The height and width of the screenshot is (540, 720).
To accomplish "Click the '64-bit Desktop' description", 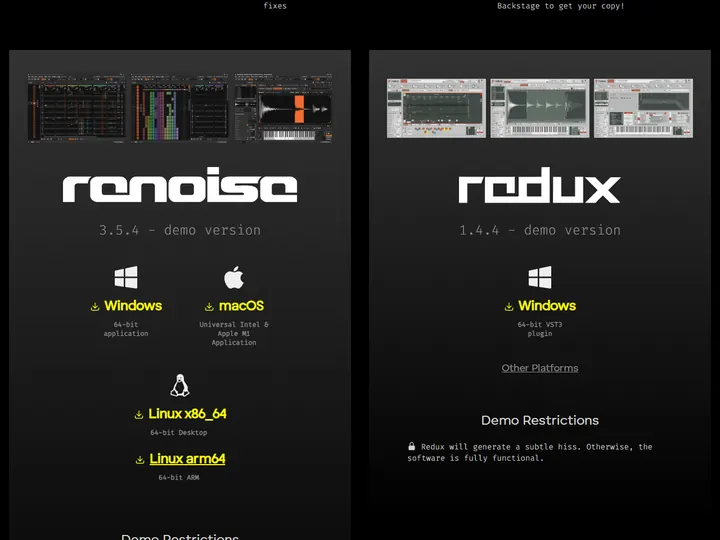I will 179,433.
